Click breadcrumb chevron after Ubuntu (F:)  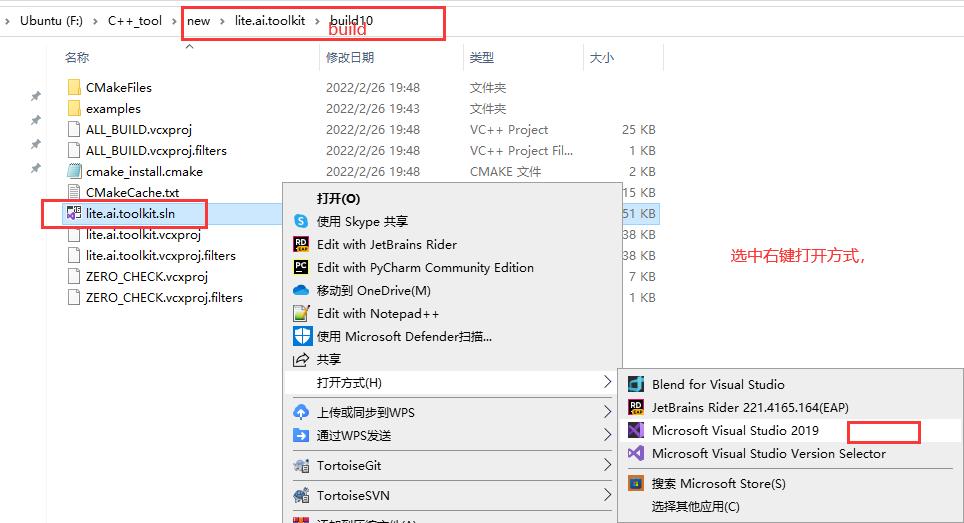(x=95, y=22)
